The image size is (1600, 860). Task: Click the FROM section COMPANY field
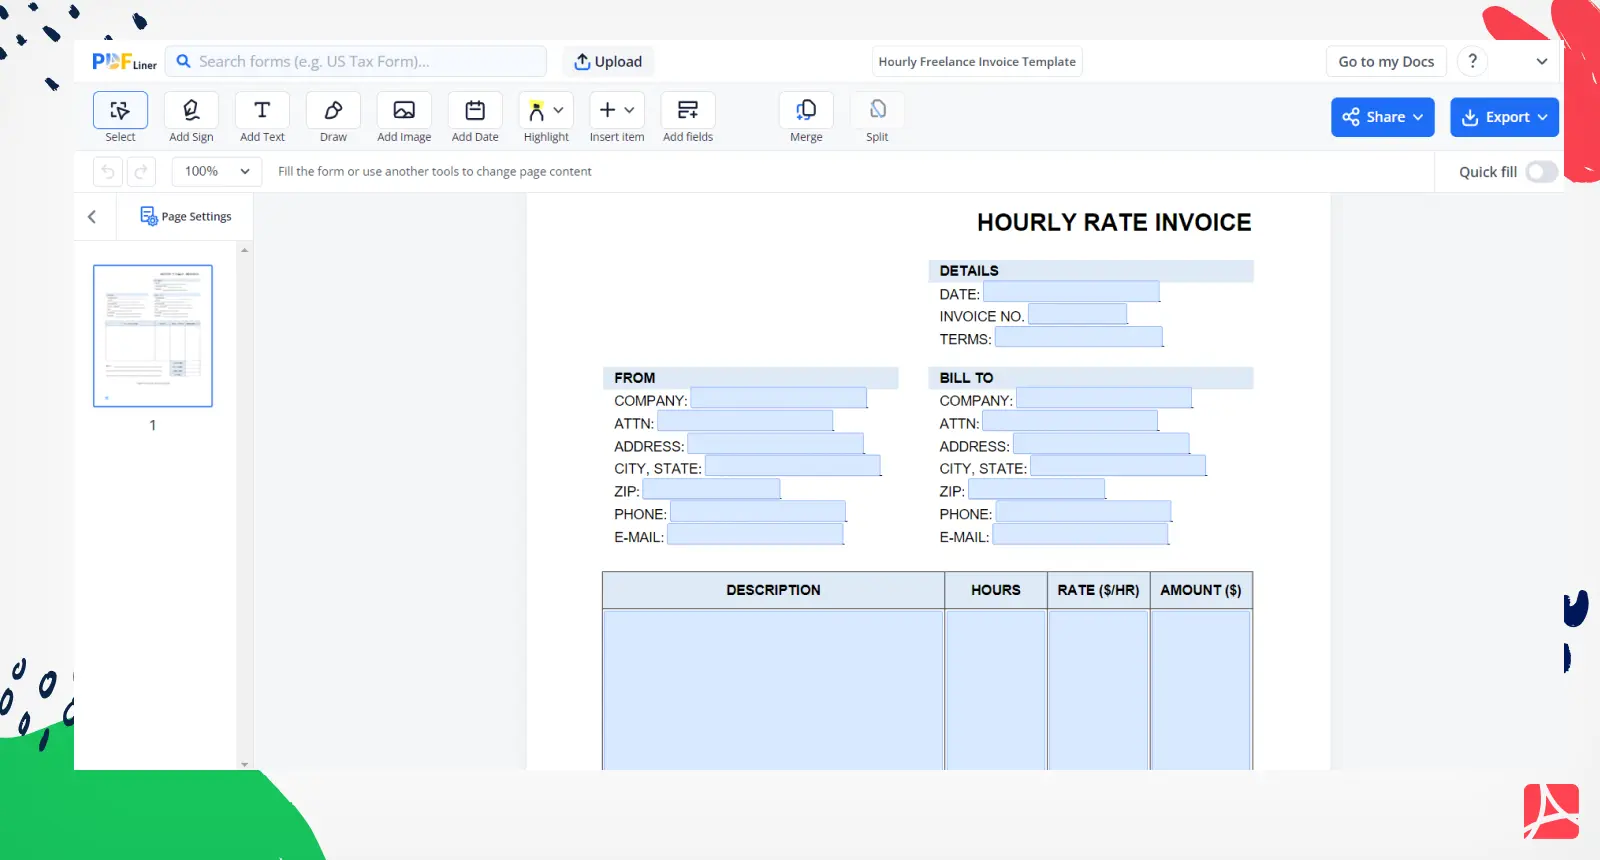pos(779,398)
